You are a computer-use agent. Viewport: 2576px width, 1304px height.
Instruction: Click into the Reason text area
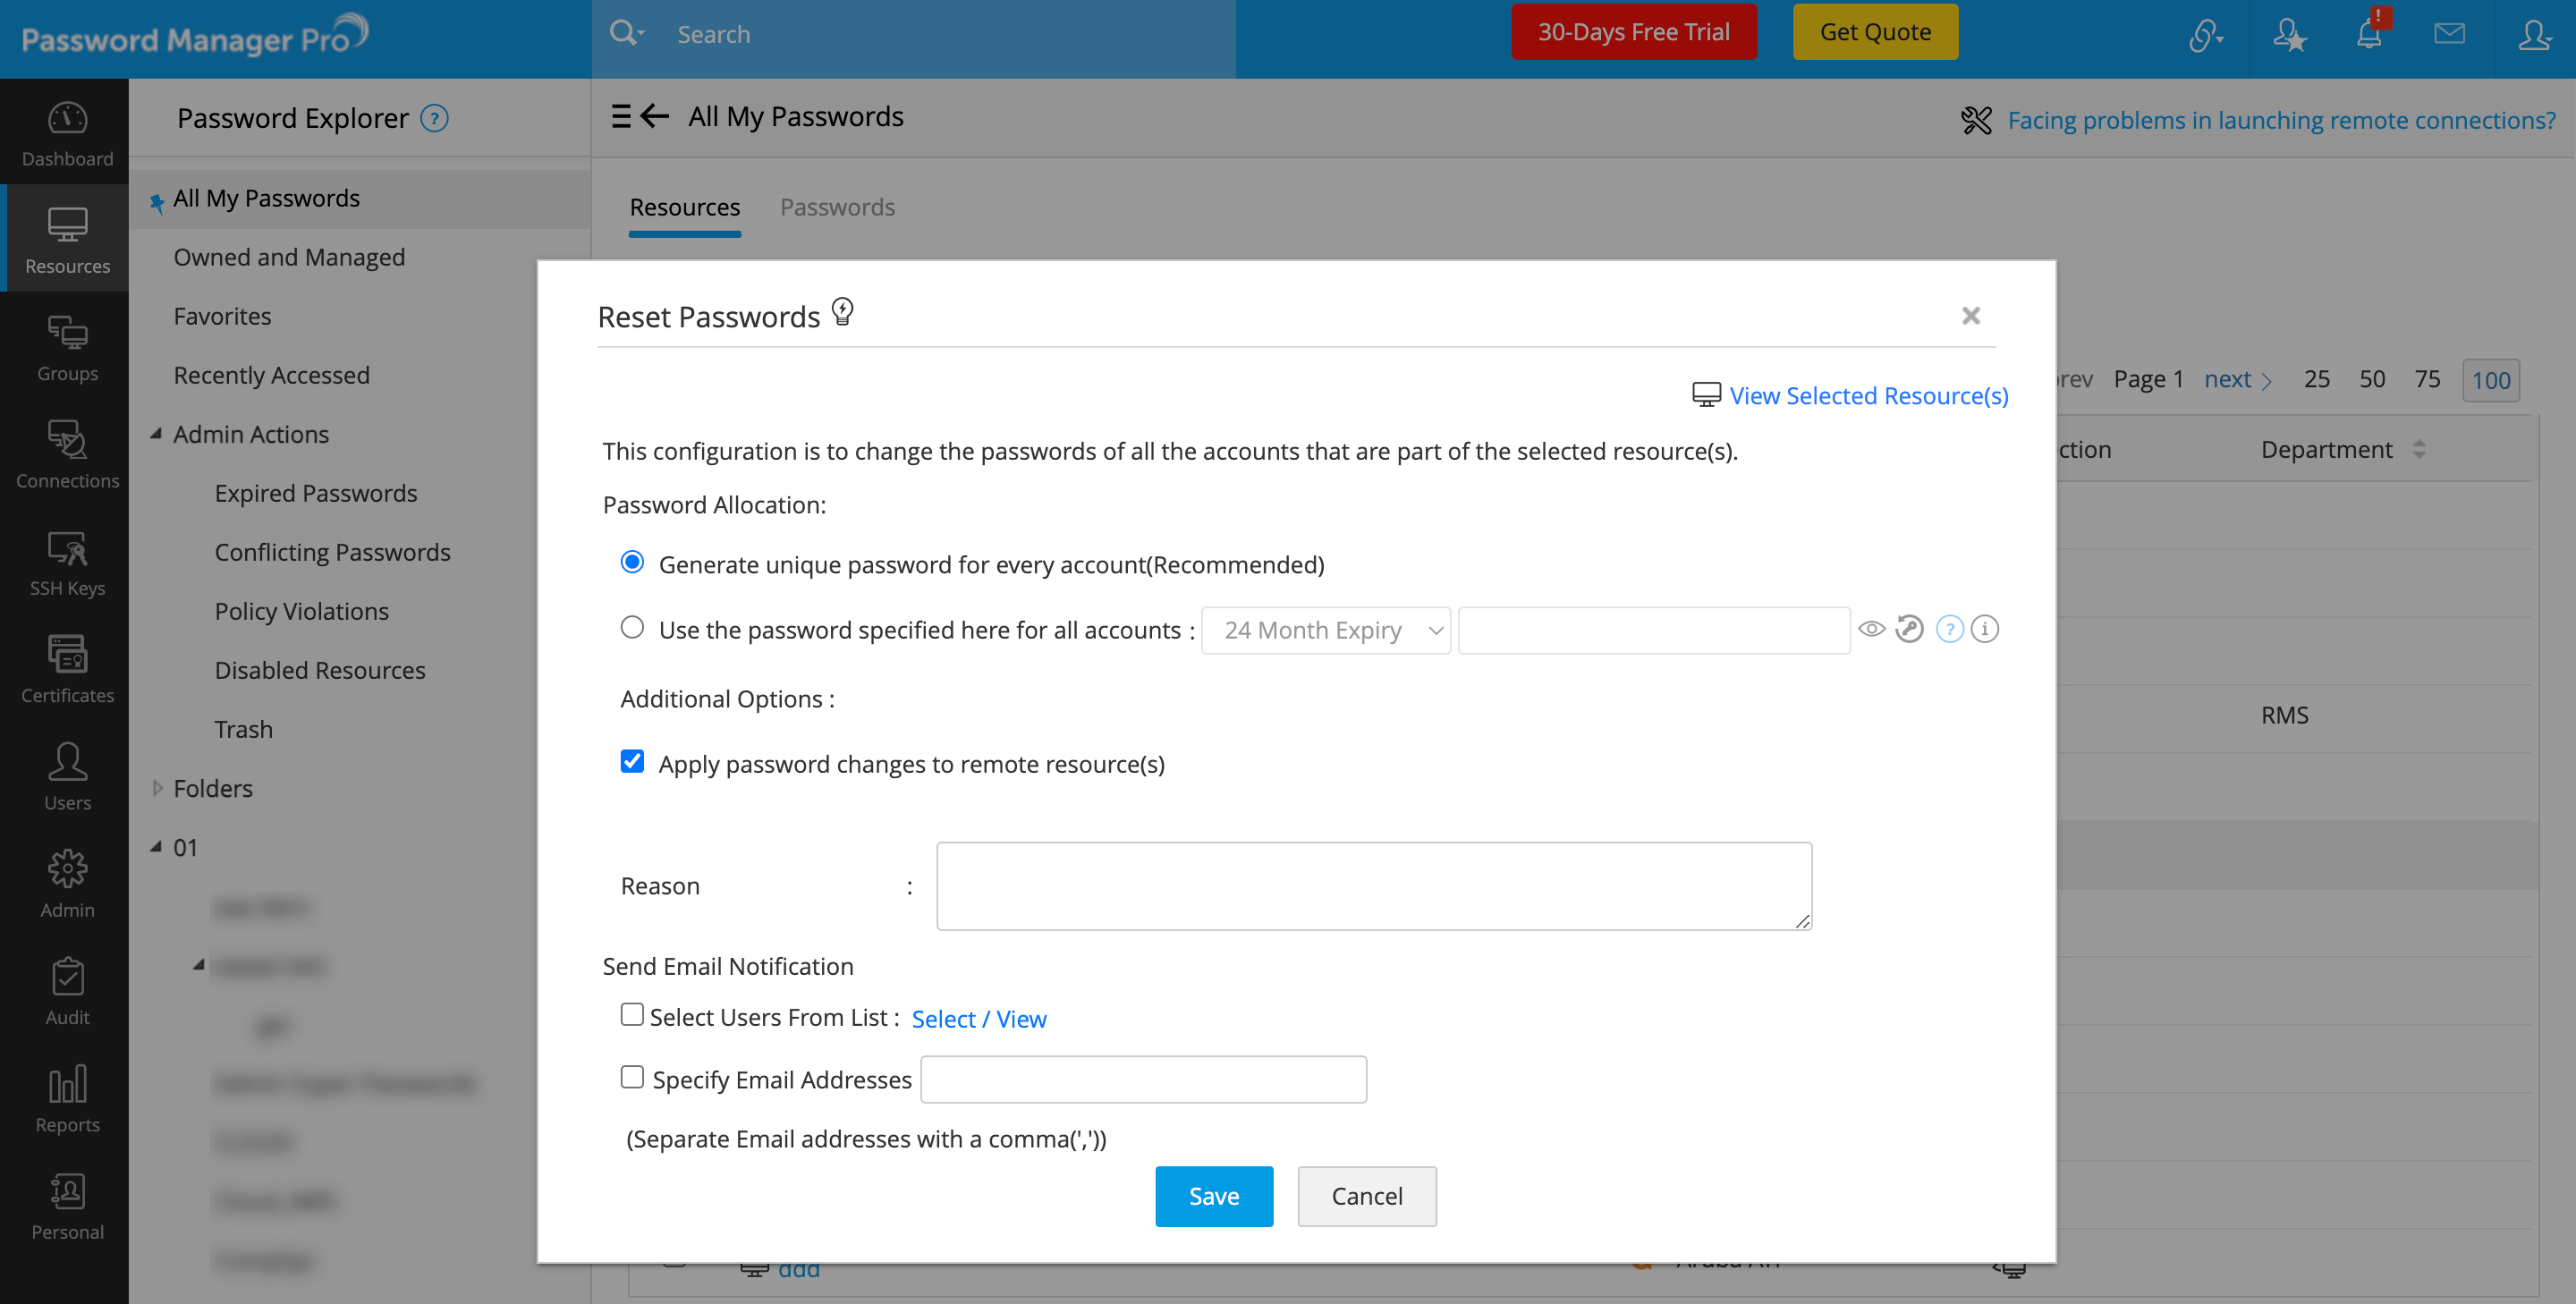pyautogui.click(x=1373, y=886)
